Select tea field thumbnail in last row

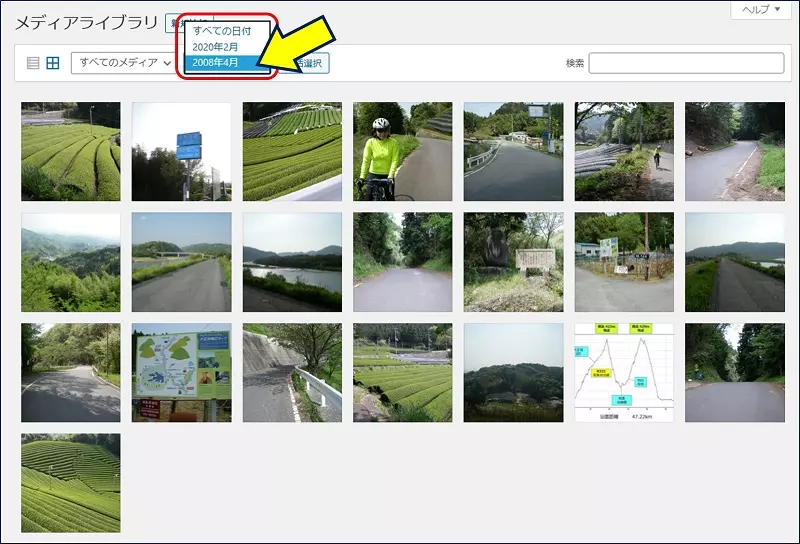click(x=71, y=483)
